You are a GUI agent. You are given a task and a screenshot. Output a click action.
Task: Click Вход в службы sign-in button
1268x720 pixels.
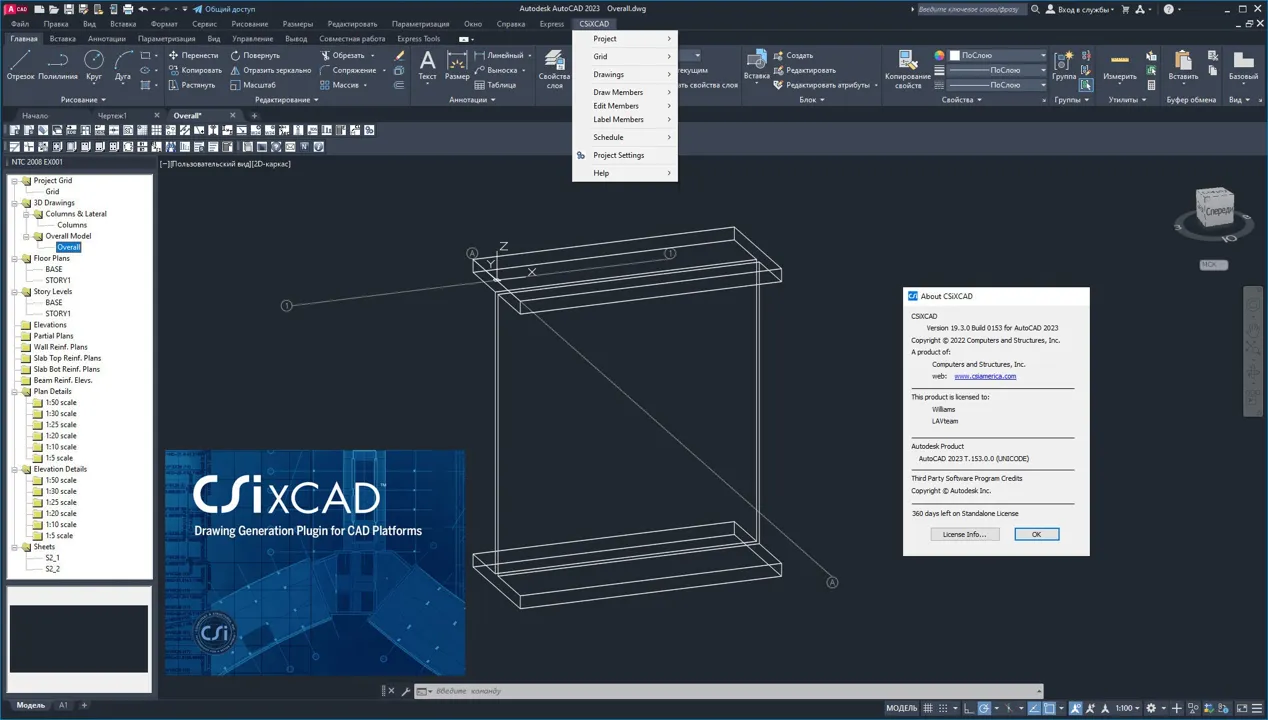tap(1078, 9)
